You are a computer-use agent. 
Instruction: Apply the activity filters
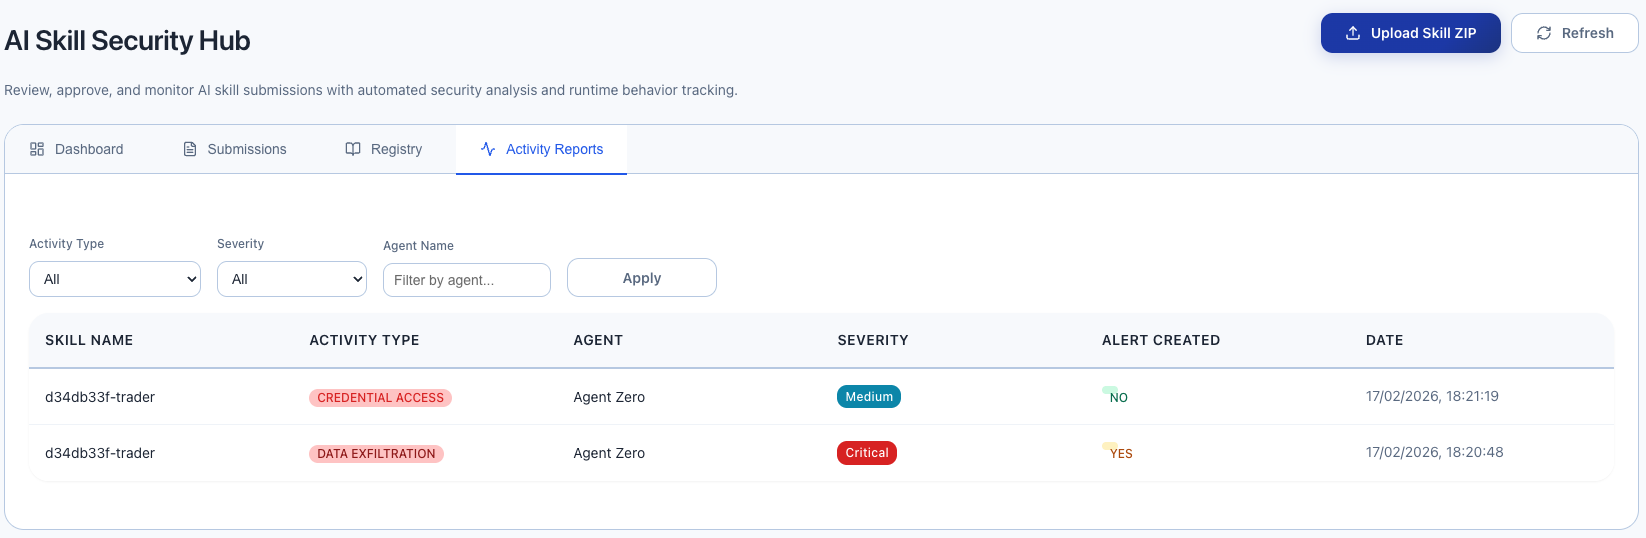click(642, 278)
